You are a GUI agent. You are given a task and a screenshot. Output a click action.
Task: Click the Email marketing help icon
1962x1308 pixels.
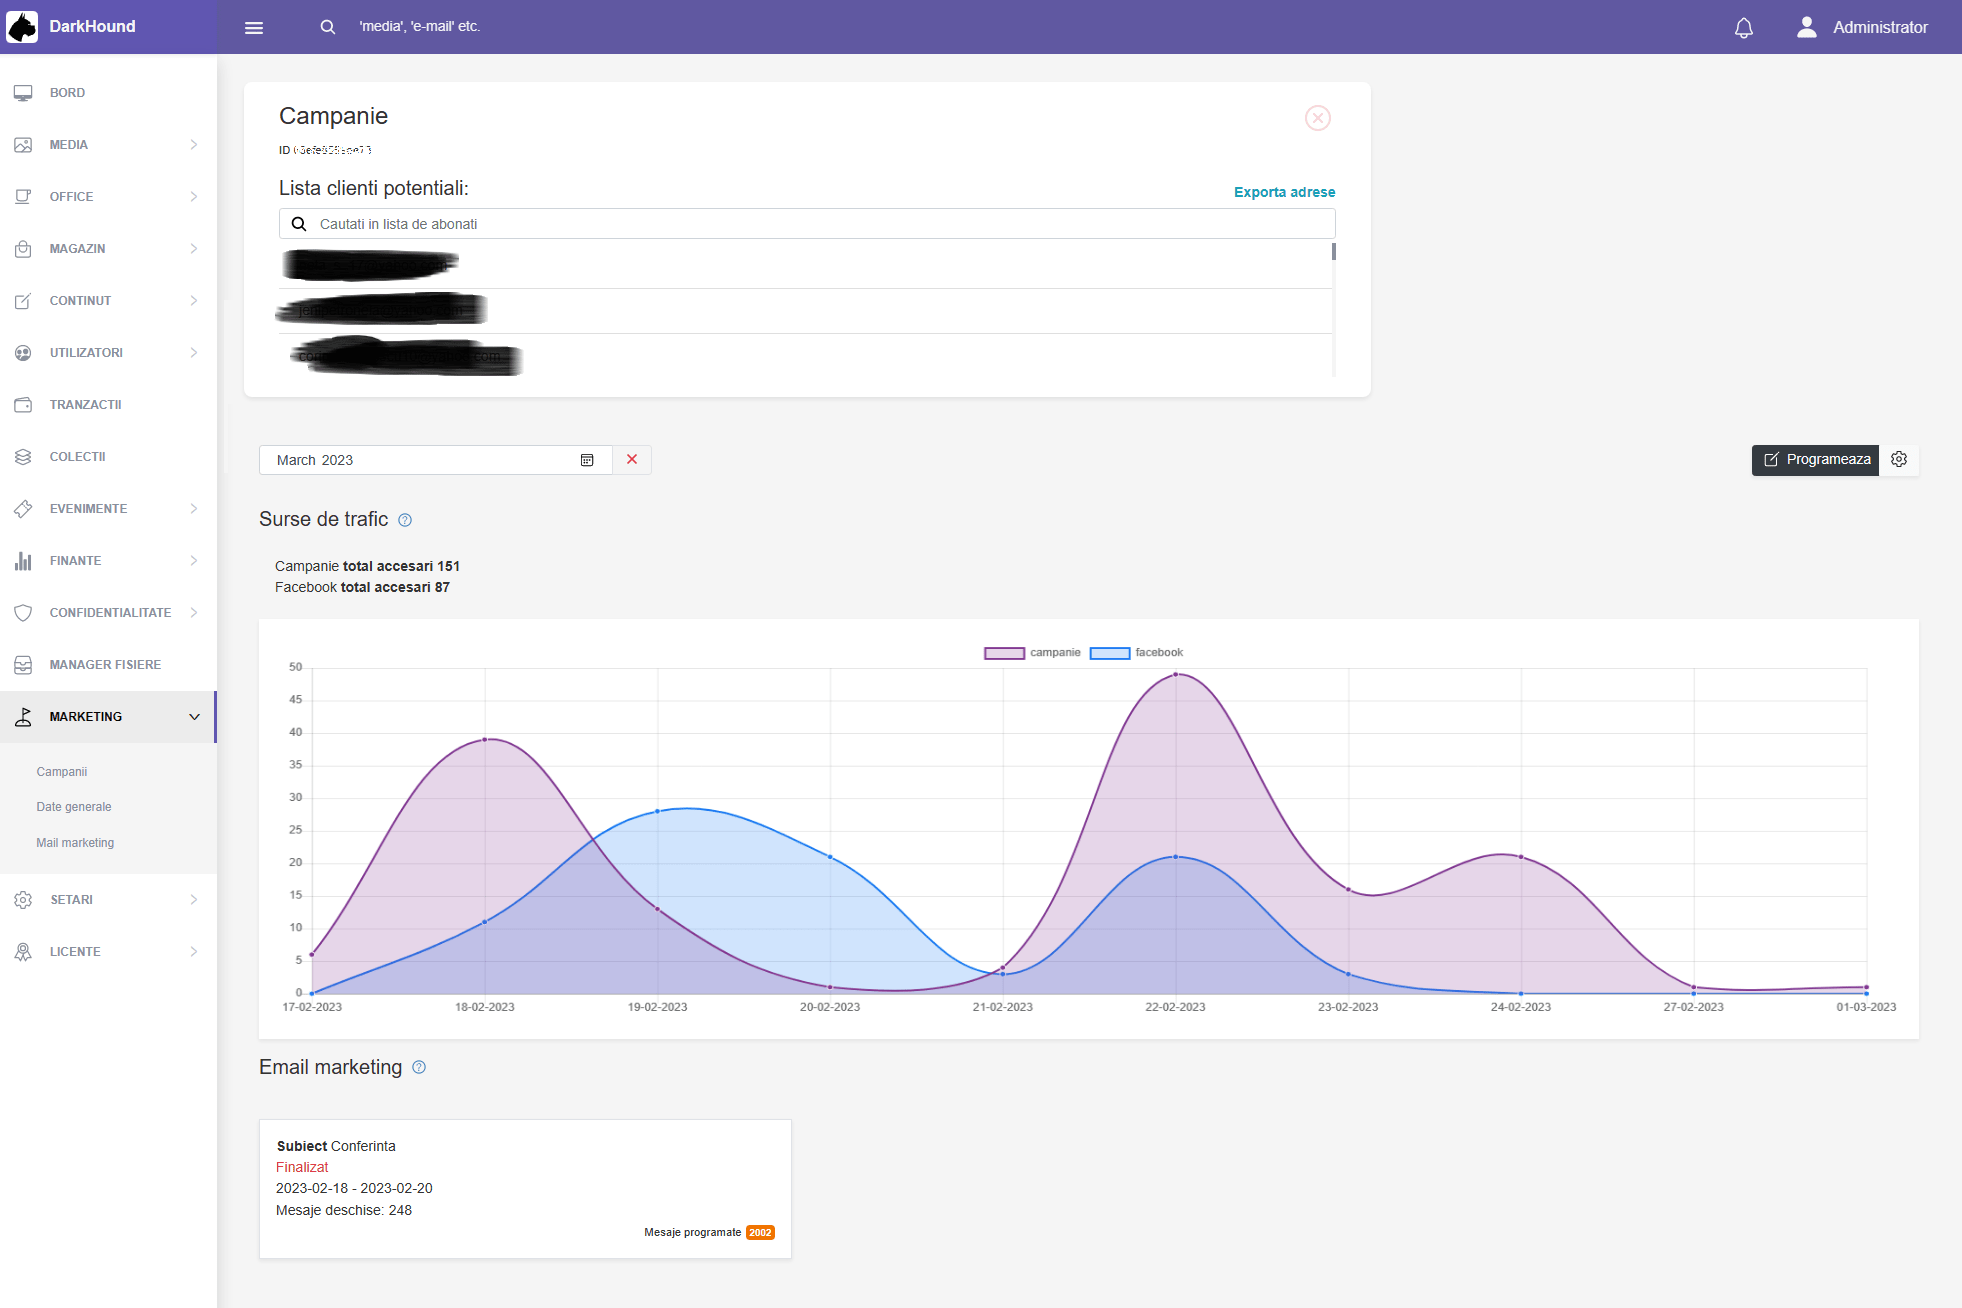(x=419, y=1067)
